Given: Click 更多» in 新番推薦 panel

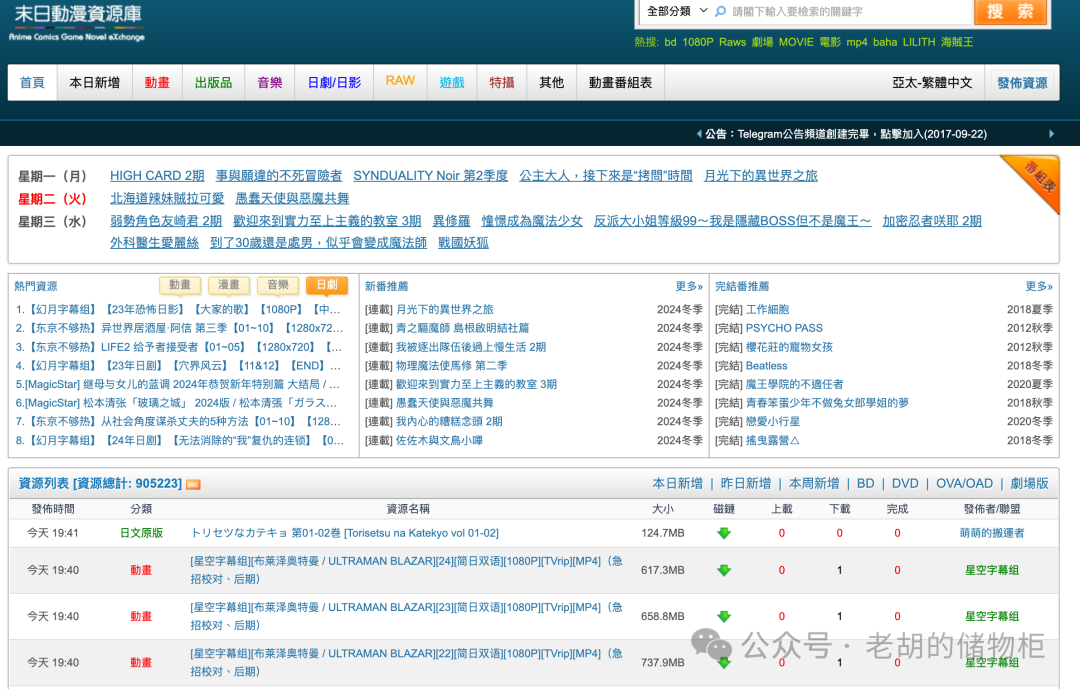Looking at the screenshot, I should pyautogui.click(x=689, y=286).
